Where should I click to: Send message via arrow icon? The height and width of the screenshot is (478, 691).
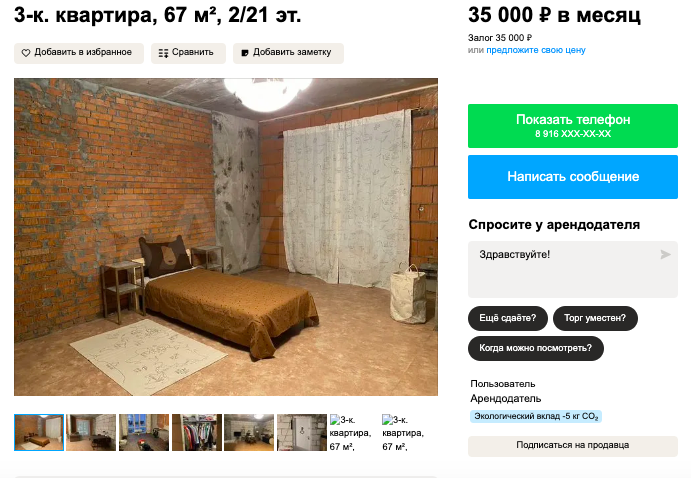click(x=665, y=254)
